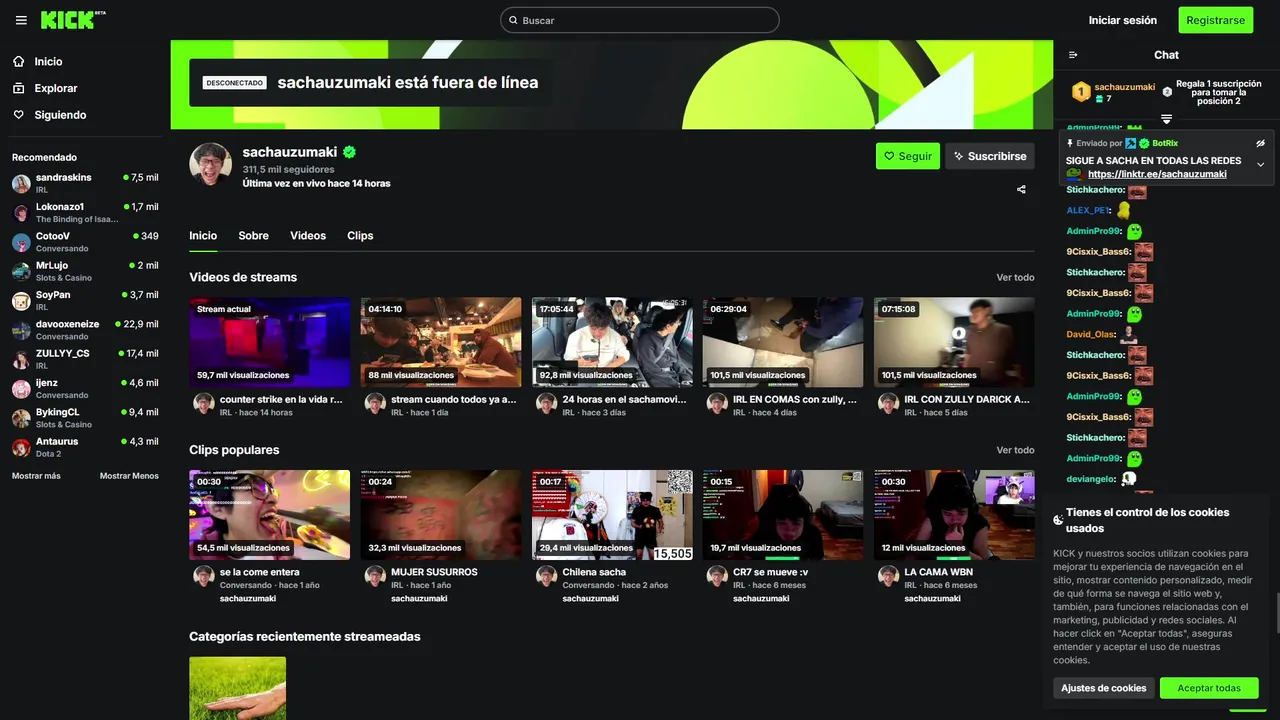This screenshot has width=1280, height=720.
Task: Click Ver todo for Clips populares
Action: tap(1015, 450)
